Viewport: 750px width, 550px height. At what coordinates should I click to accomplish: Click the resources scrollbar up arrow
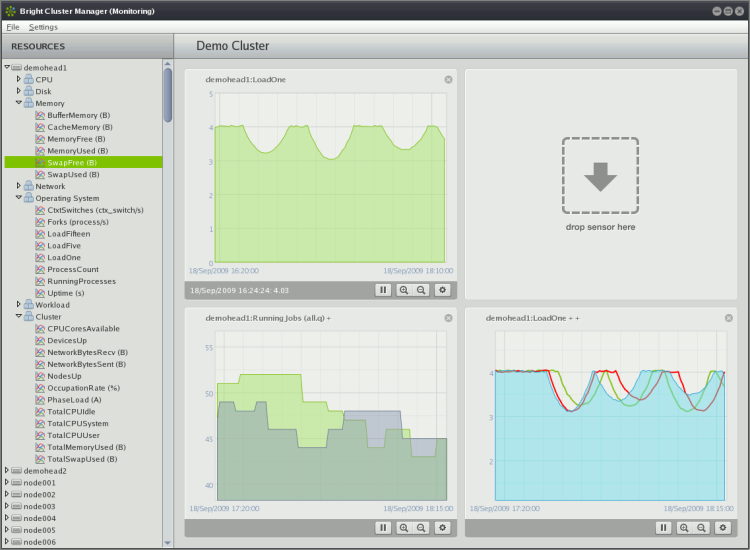[167, 64]
